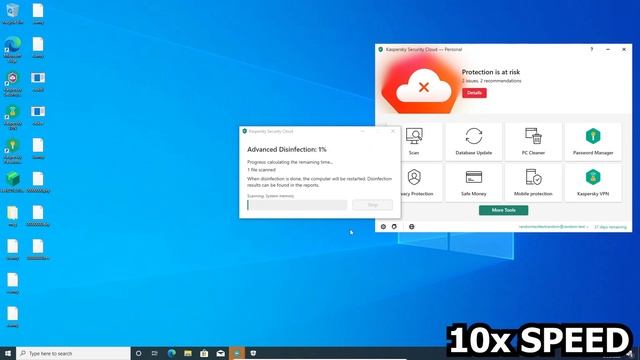Open Kaspersky support icon beside settings gear
This screenshot has width=640, height=360.
tap(394, 227)
